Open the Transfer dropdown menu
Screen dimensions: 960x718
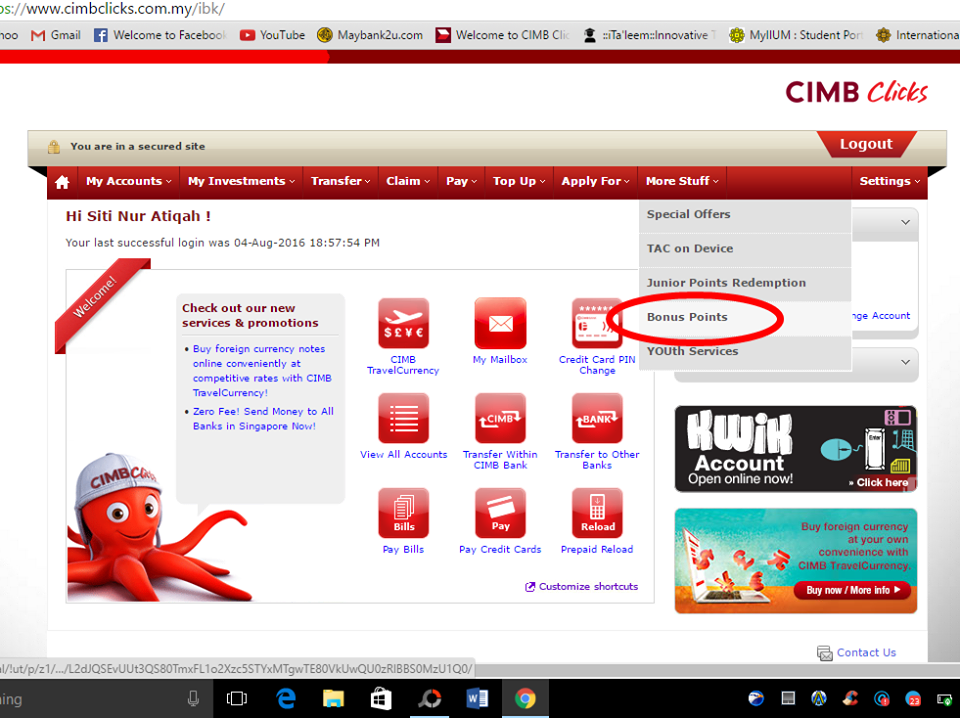click(340, 181)
